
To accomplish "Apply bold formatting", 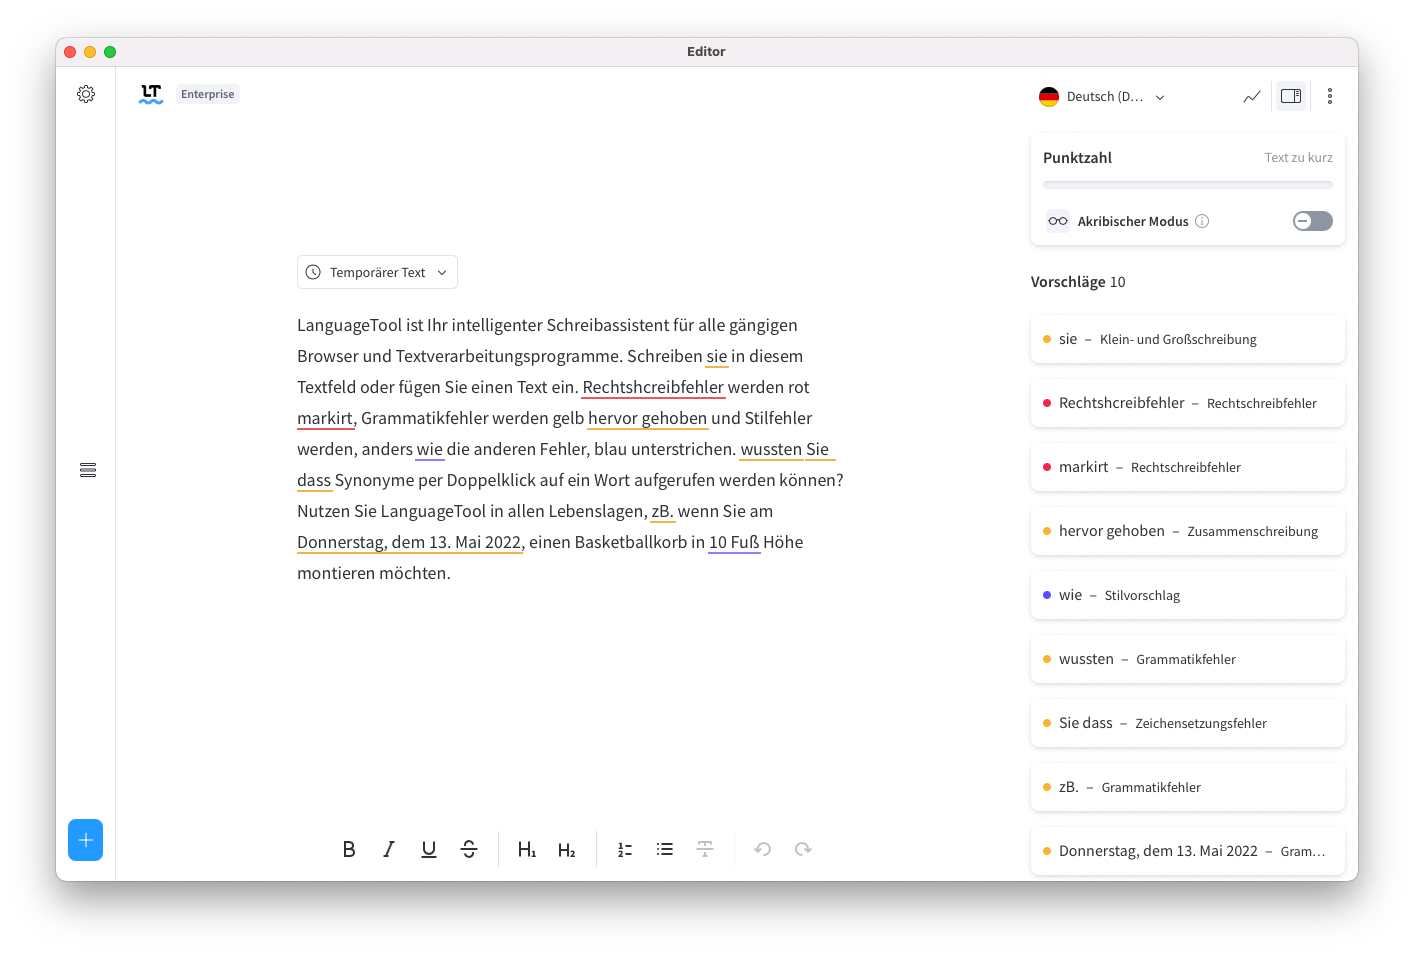I will pyautogui.click(x=349, y=849).
